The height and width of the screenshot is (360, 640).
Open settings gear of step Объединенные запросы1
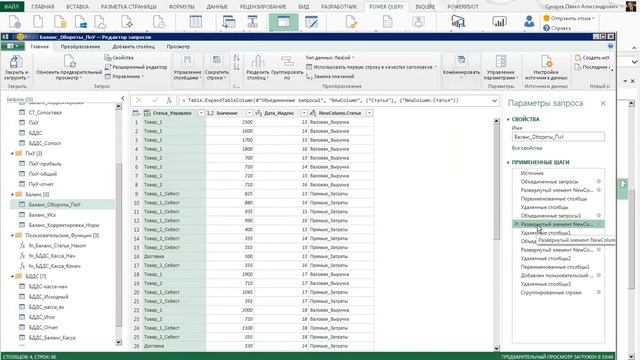(x=599, y=216)
